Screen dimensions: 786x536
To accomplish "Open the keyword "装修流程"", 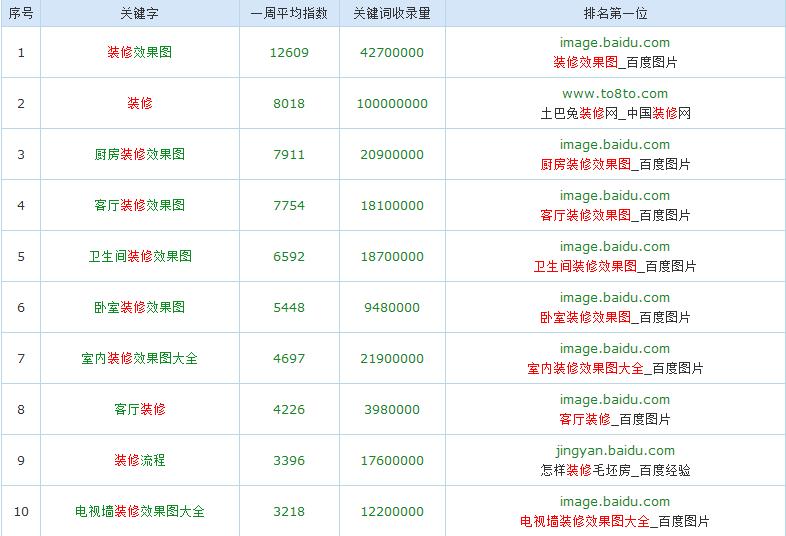I will click(139, 460).
